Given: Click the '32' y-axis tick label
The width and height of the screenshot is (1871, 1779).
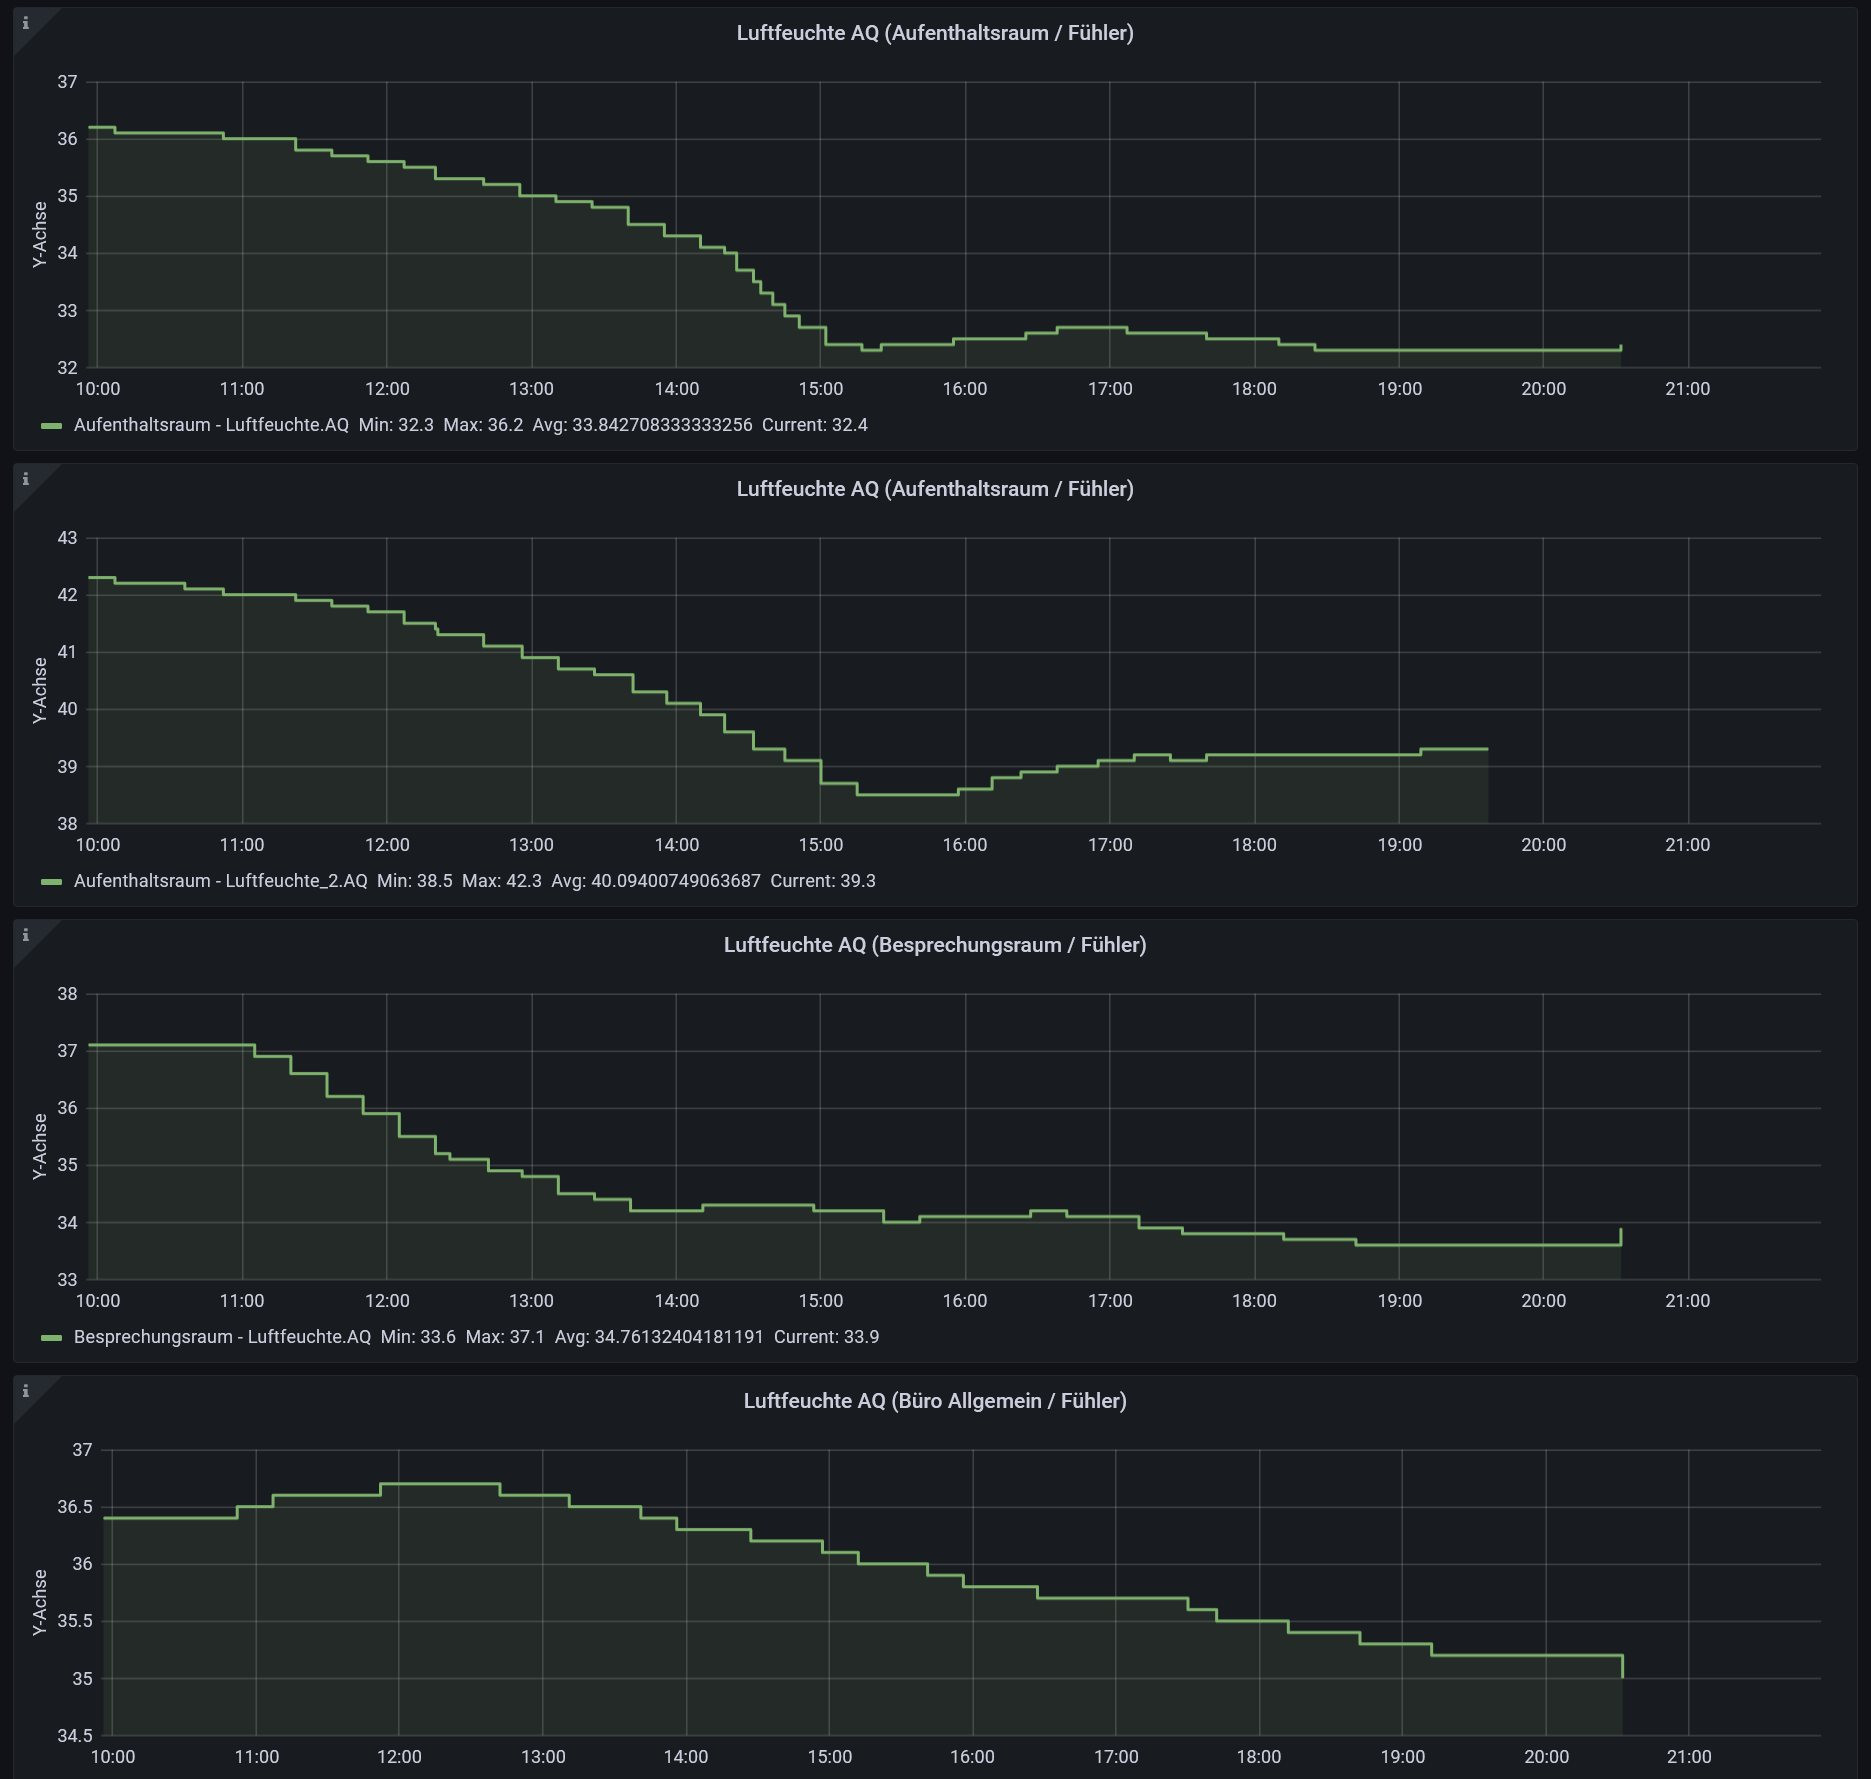Looking at the screenshot, I should coord(67,368).
